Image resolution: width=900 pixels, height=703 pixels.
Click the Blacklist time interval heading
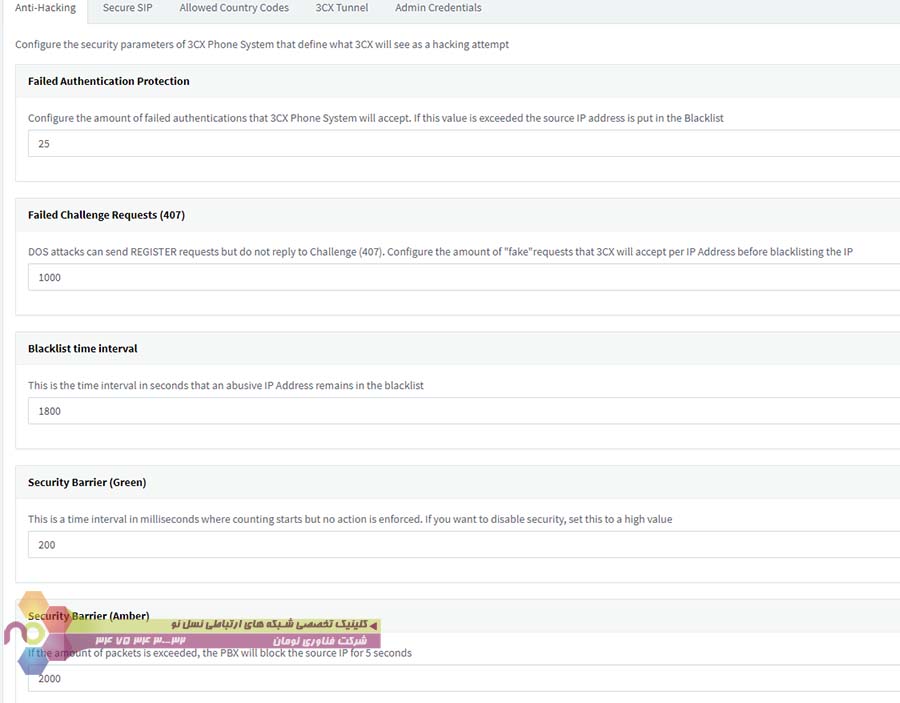coord(83,348)
